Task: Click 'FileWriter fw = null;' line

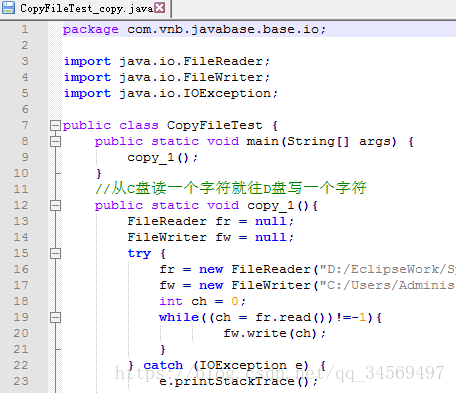Action: (x=211, y=237)
